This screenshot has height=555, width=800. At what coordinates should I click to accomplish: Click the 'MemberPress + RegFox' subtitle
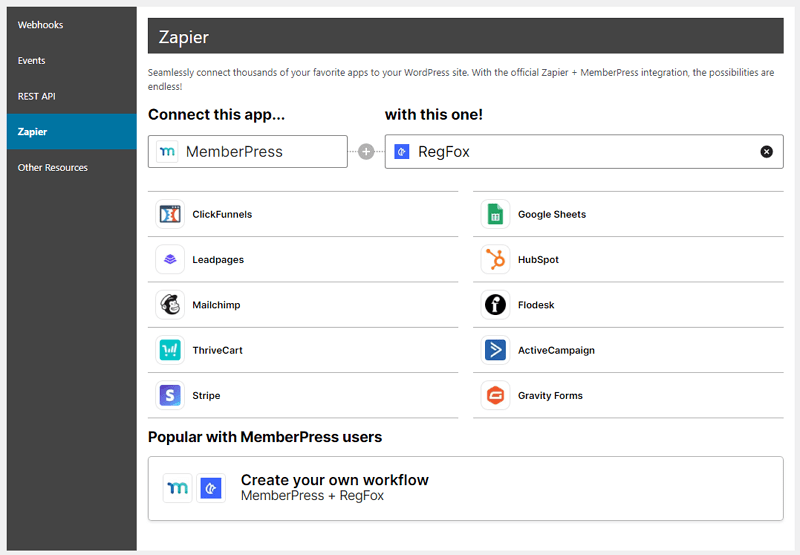pyautogui.click(x=312, y=496)
